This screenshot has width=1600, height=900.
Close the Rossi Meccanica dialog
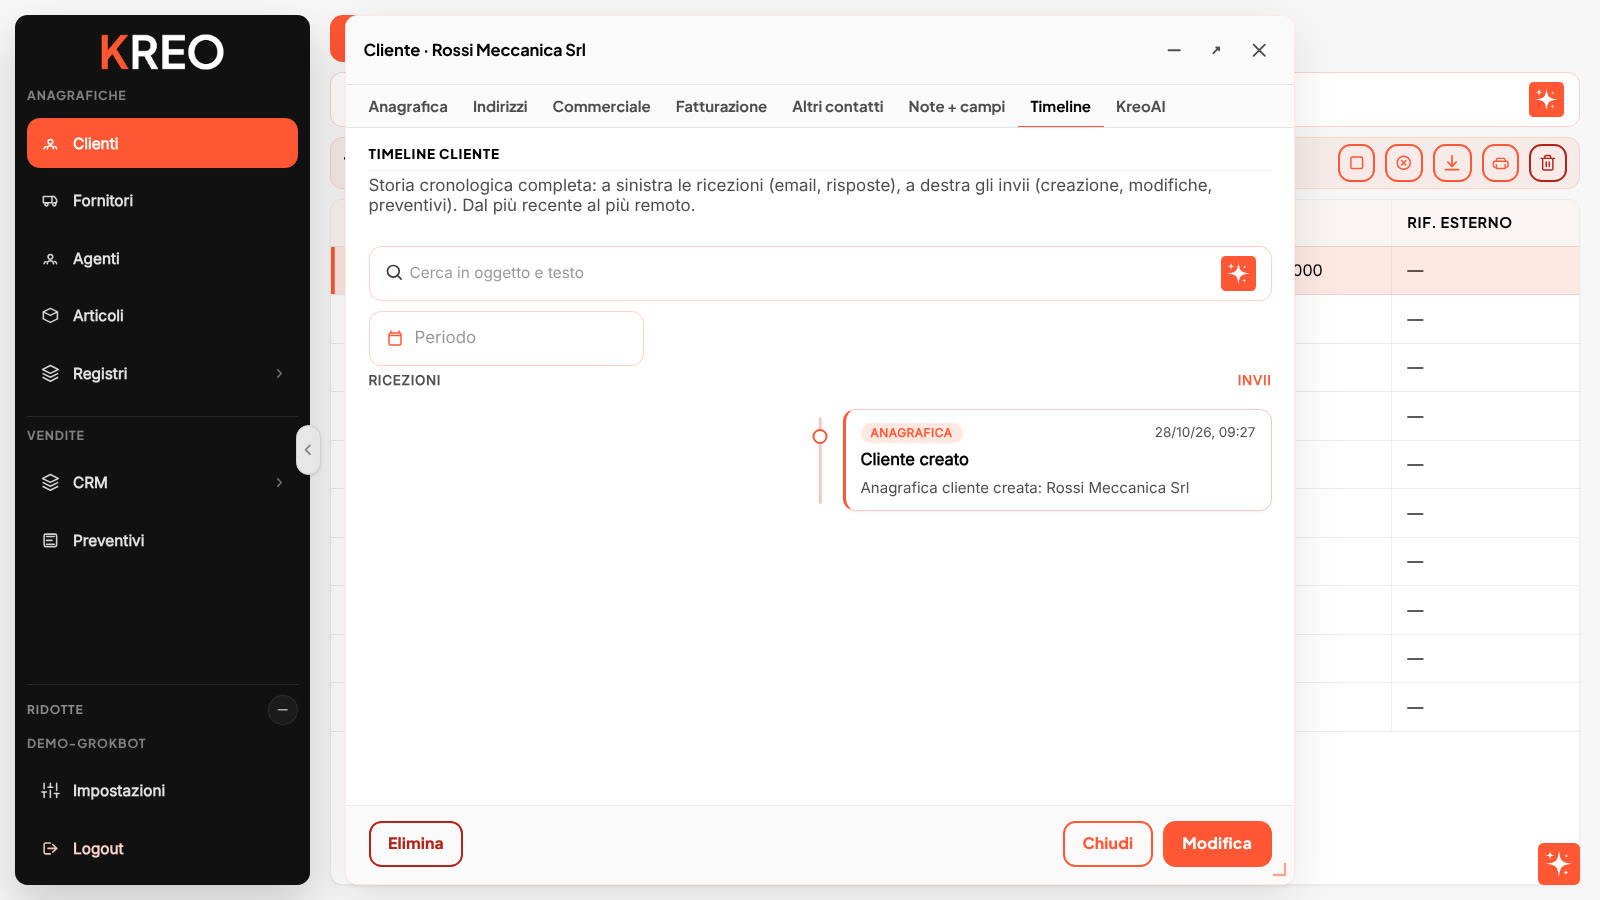pos(1259,50)
